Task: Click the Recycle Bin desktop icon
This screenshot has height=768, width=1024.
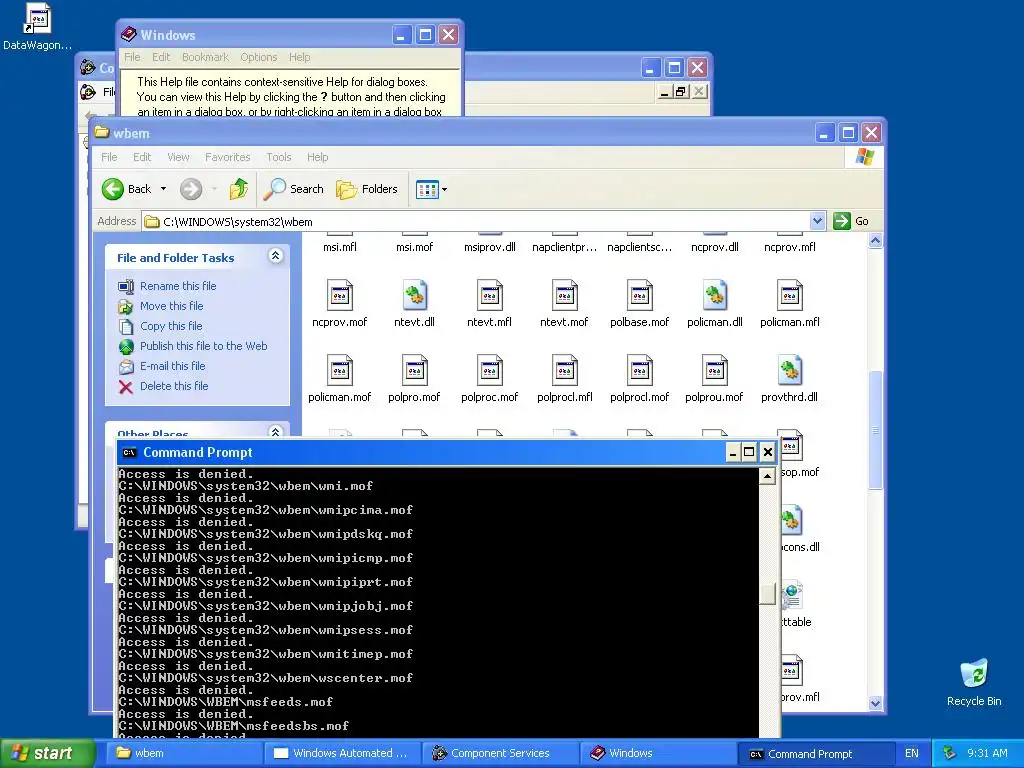Action: 974,674
